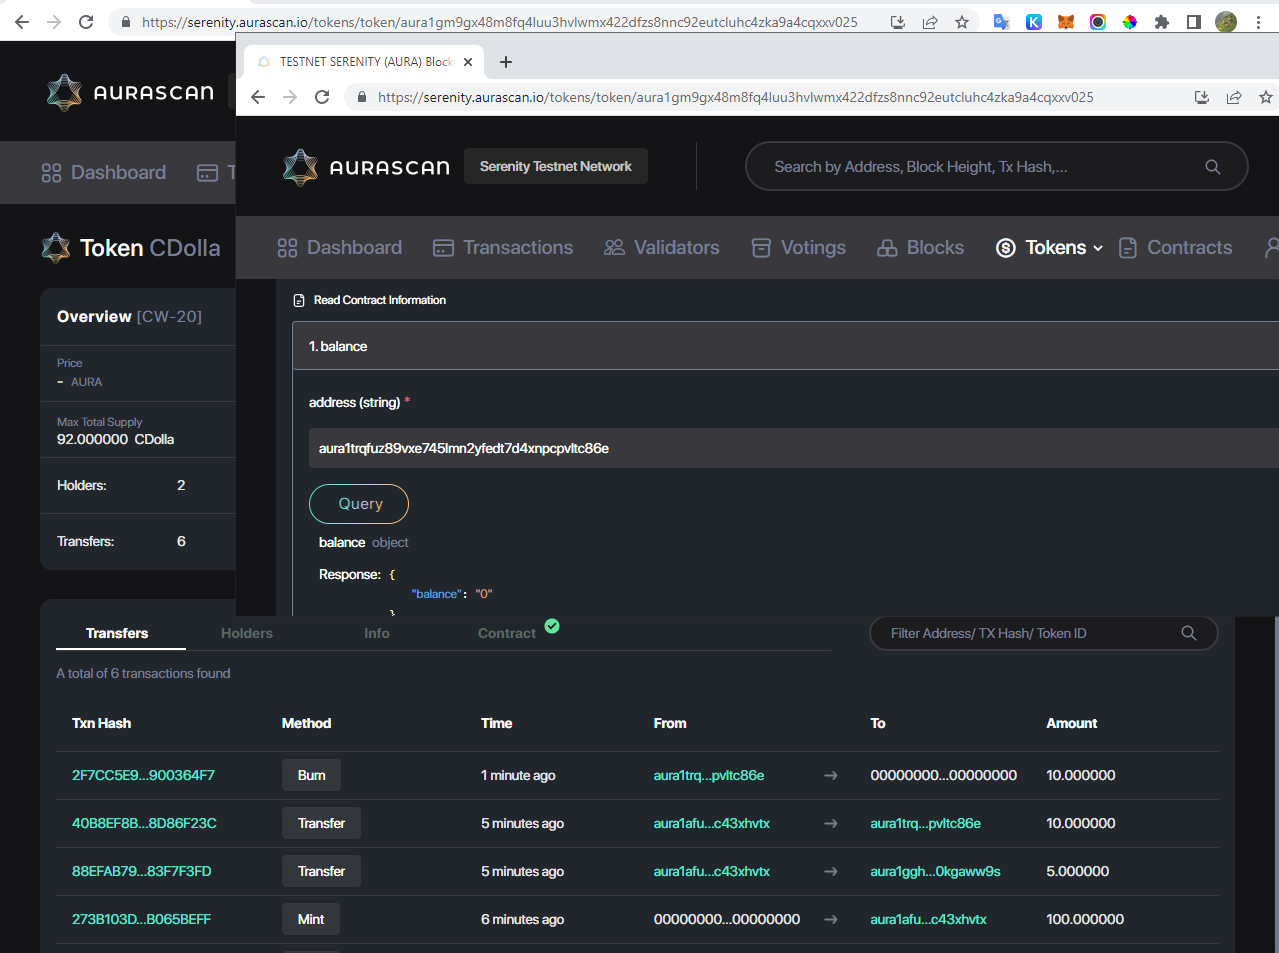This screenshot has height=953, width=1279.
Task: Click magnifier icon in the Filter Address field
Action: [x=1189, y=633]
